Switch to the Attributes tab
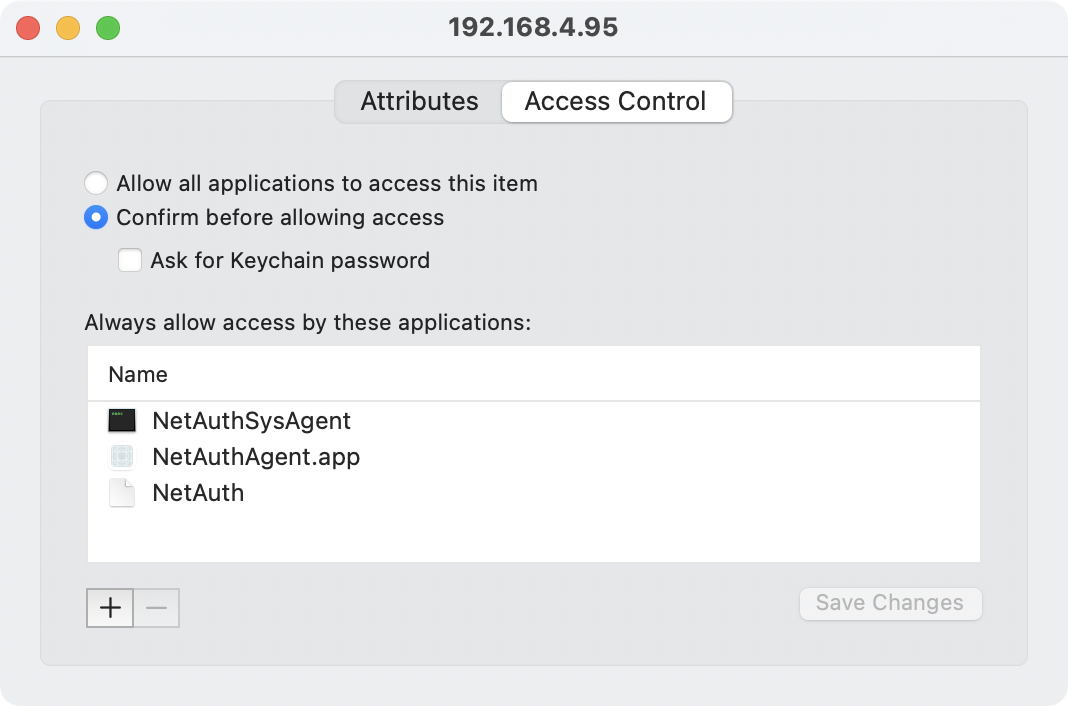1068x706 pixels. point(419,102)
